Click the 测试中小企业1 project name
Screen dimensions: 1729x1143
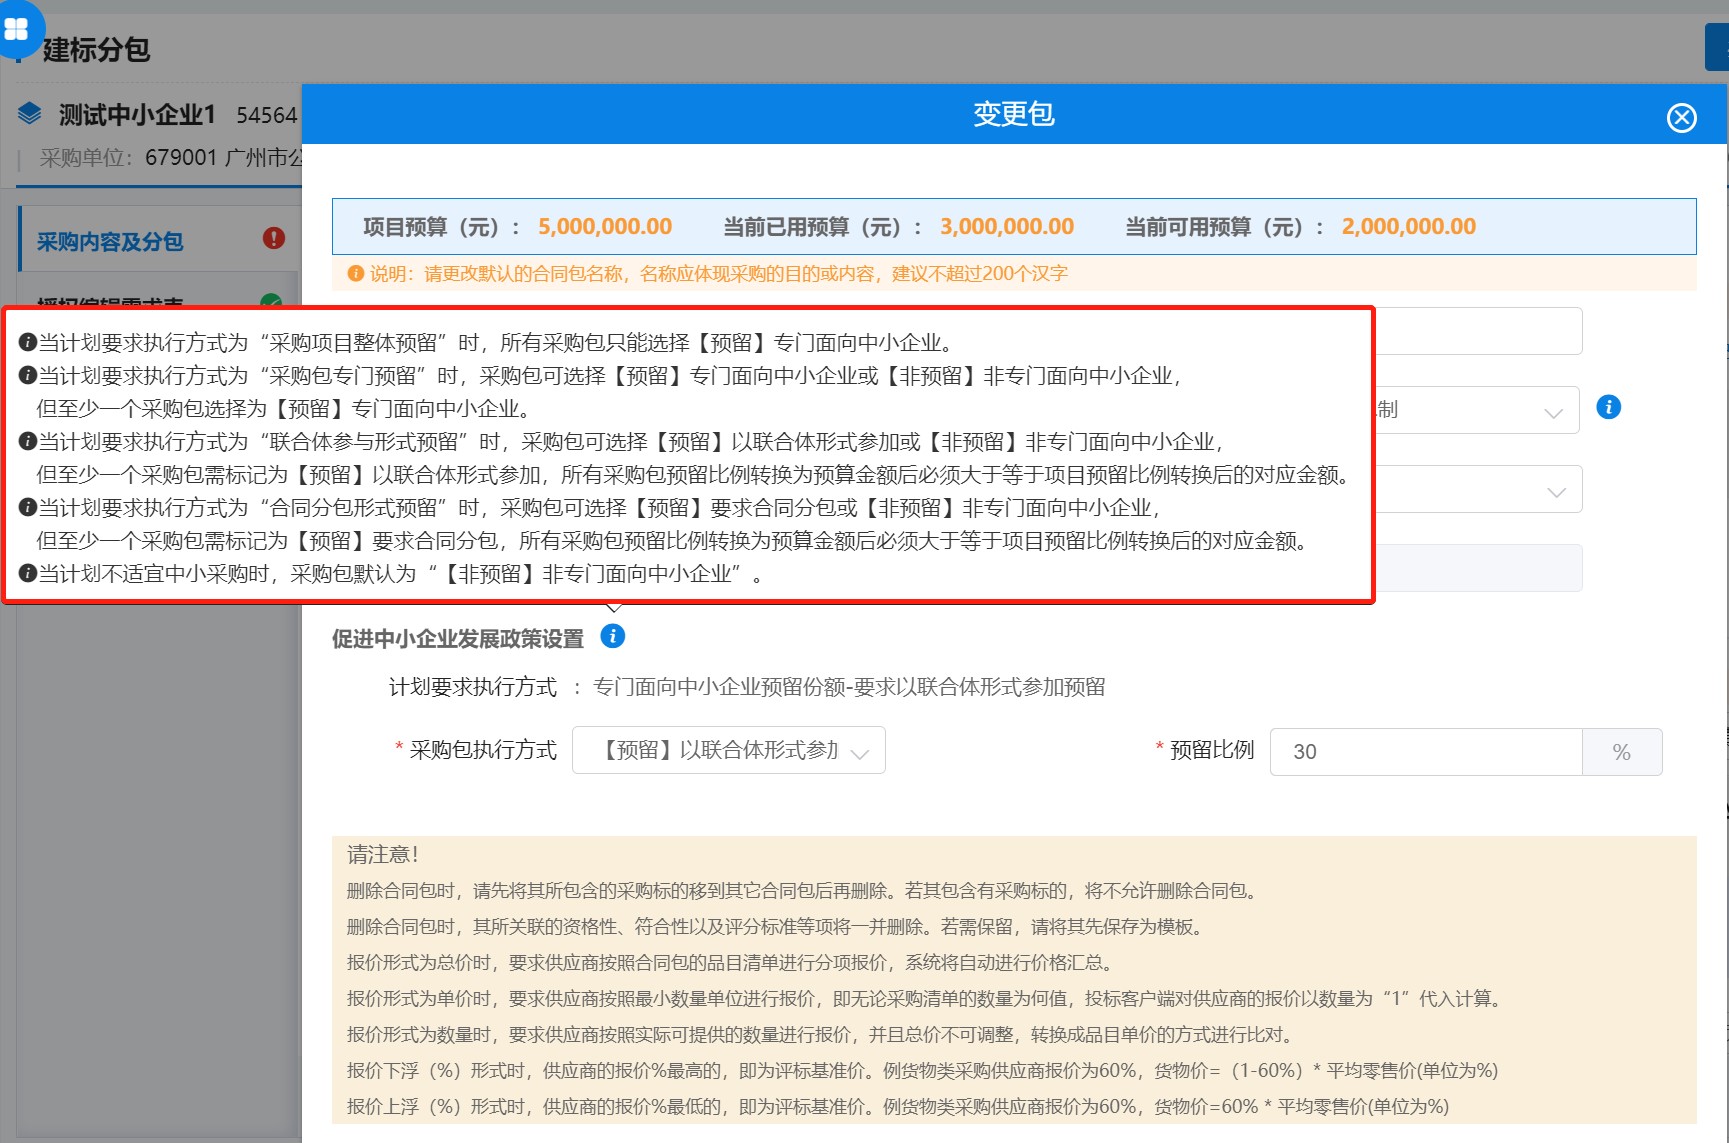point(137,115)
